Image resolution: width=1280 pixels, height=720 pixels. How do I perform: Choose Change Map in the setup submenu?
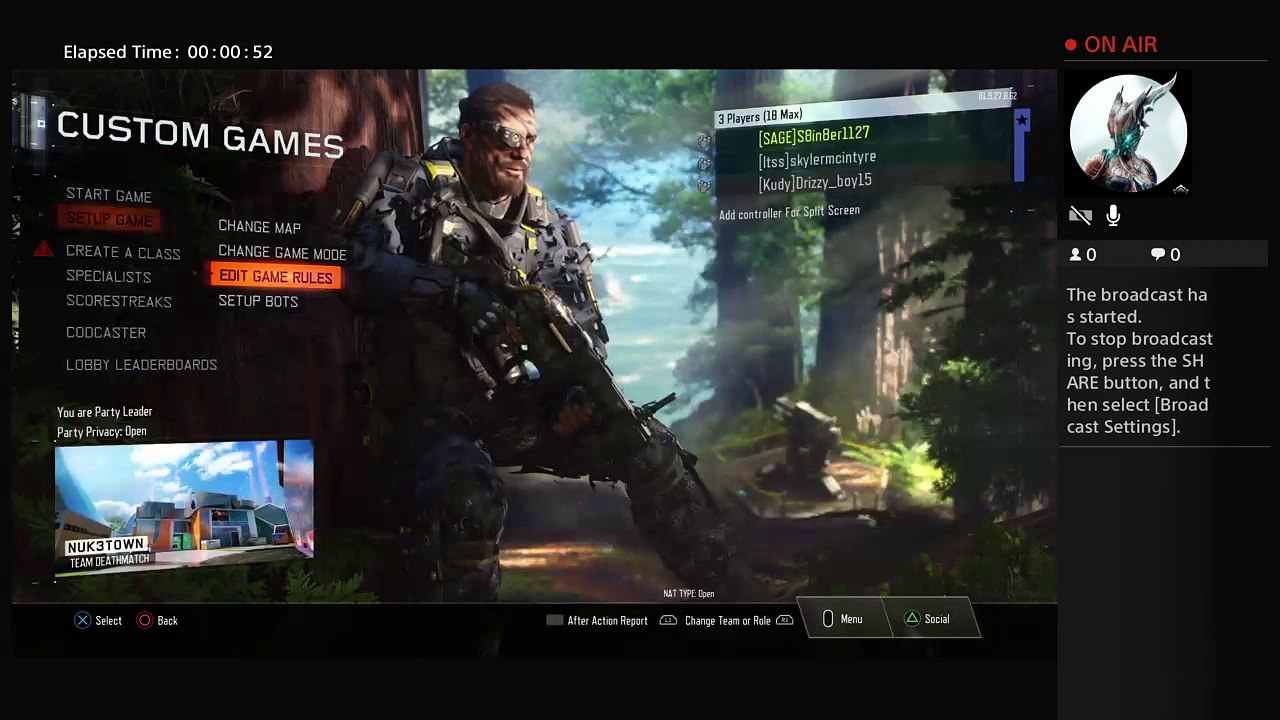click(x=260, y=227)
